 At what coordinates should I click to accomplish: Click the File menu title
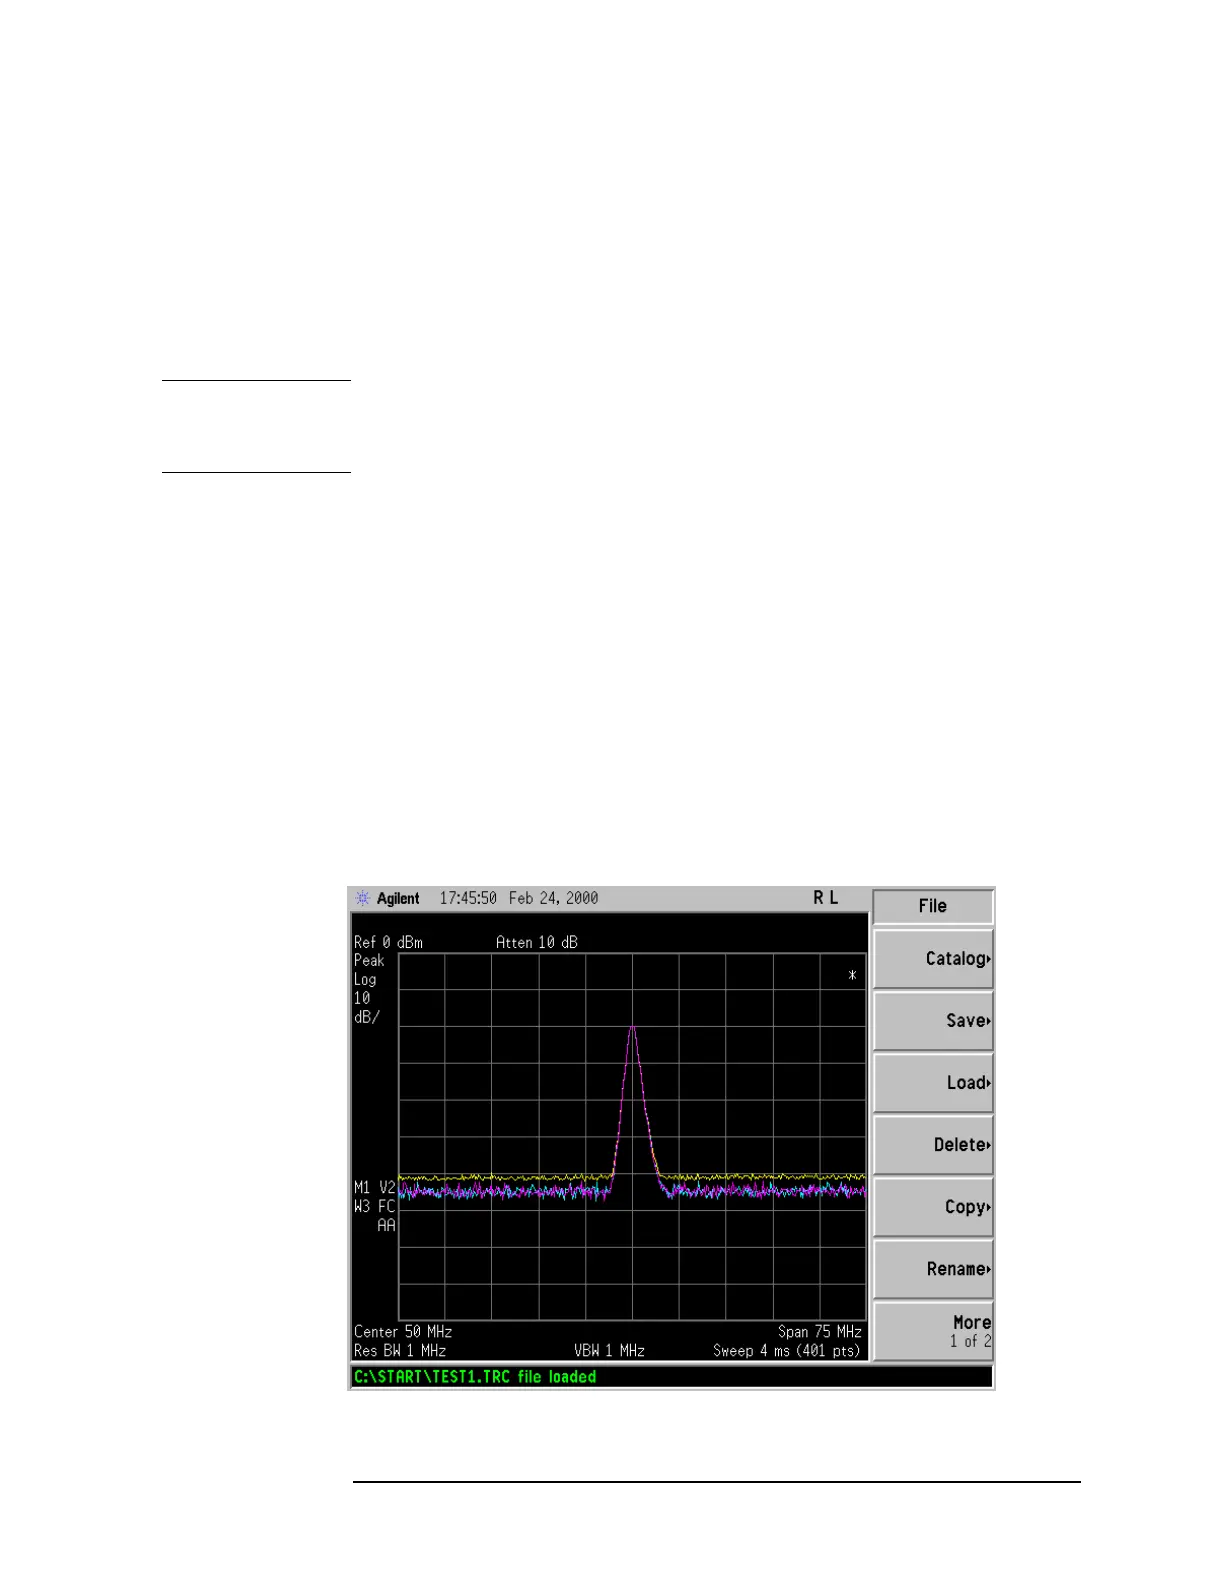point(933,906)
